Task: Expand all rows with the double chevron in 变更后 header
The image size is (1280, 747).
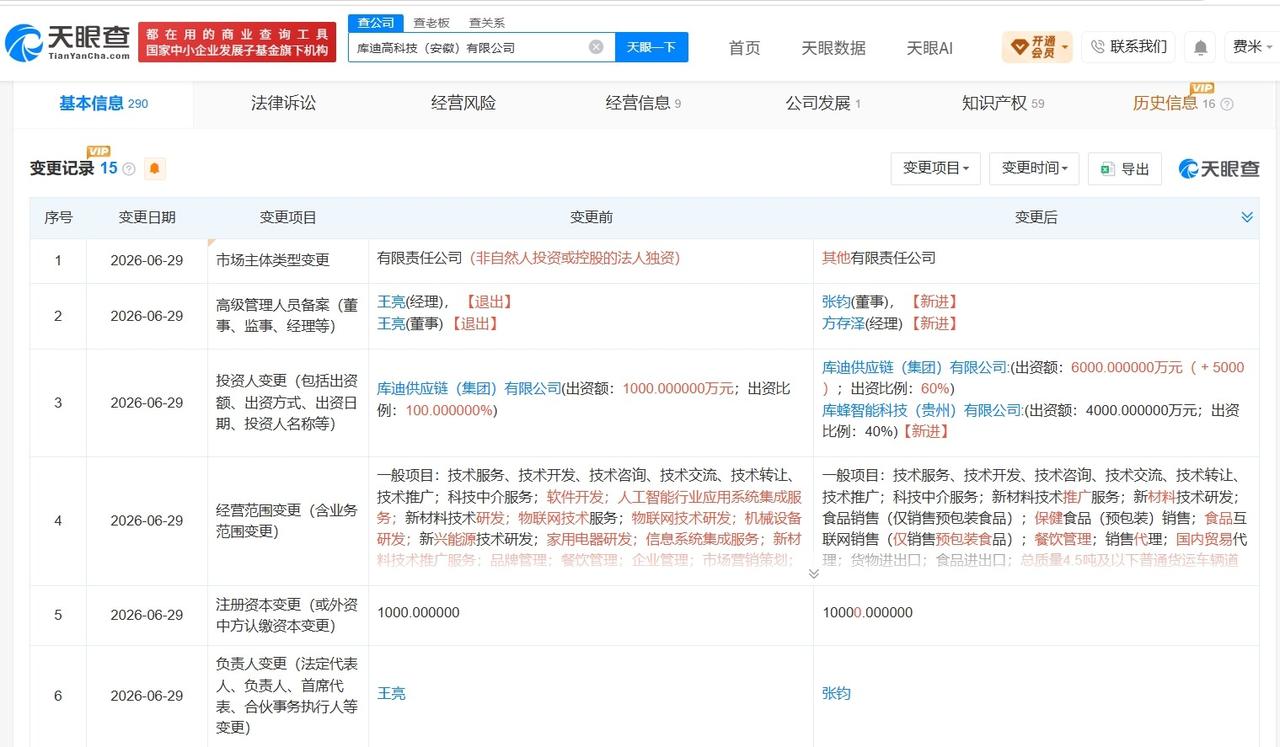Action: pyautogui.click(x=1246, y=217)
